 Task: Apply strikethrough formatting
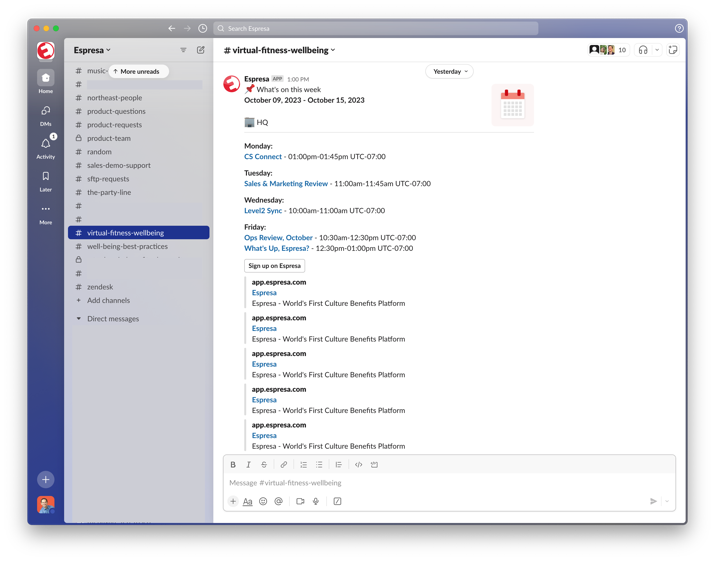coord(264,465)
